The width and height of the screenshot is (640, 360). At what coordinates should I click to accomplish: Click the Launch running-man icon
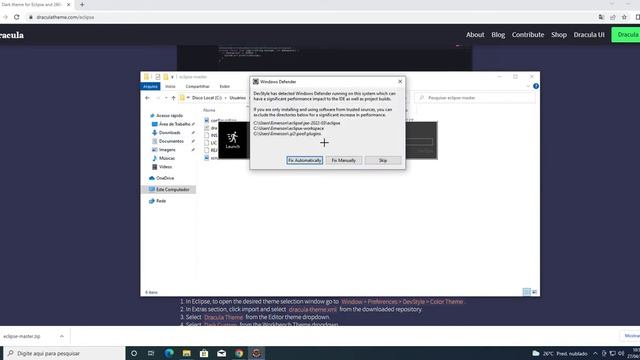pyautogui.click(x=233, y=140)
